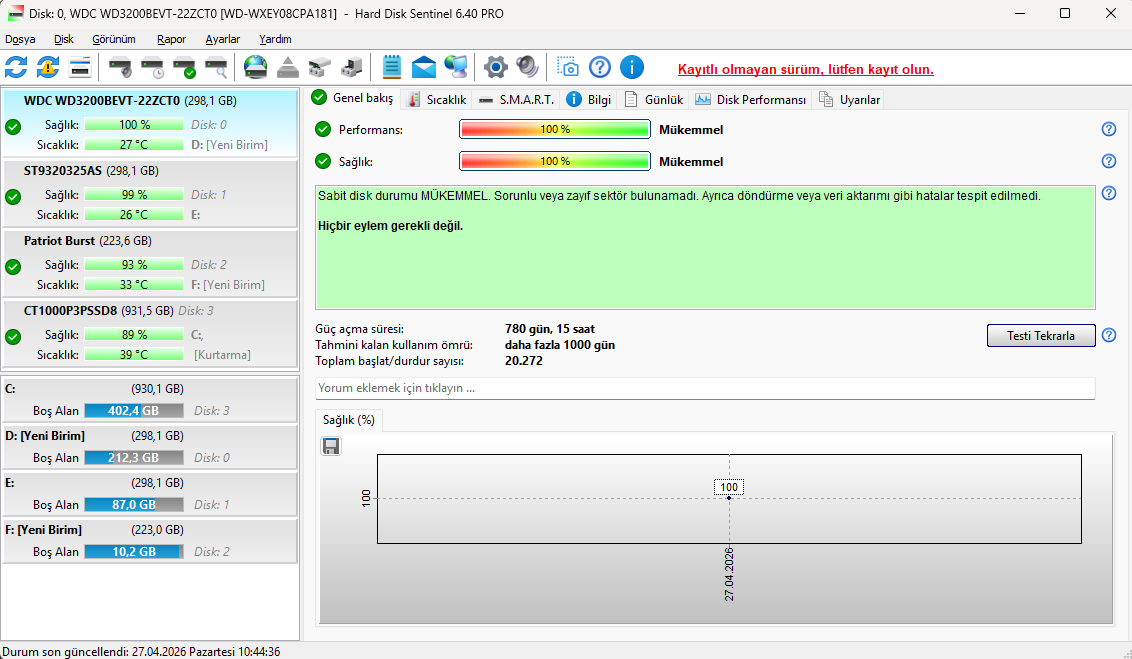This screenshot has width=1132, height=659.
Task: Click the blue info about icon
Action: [x=632, y=67]
